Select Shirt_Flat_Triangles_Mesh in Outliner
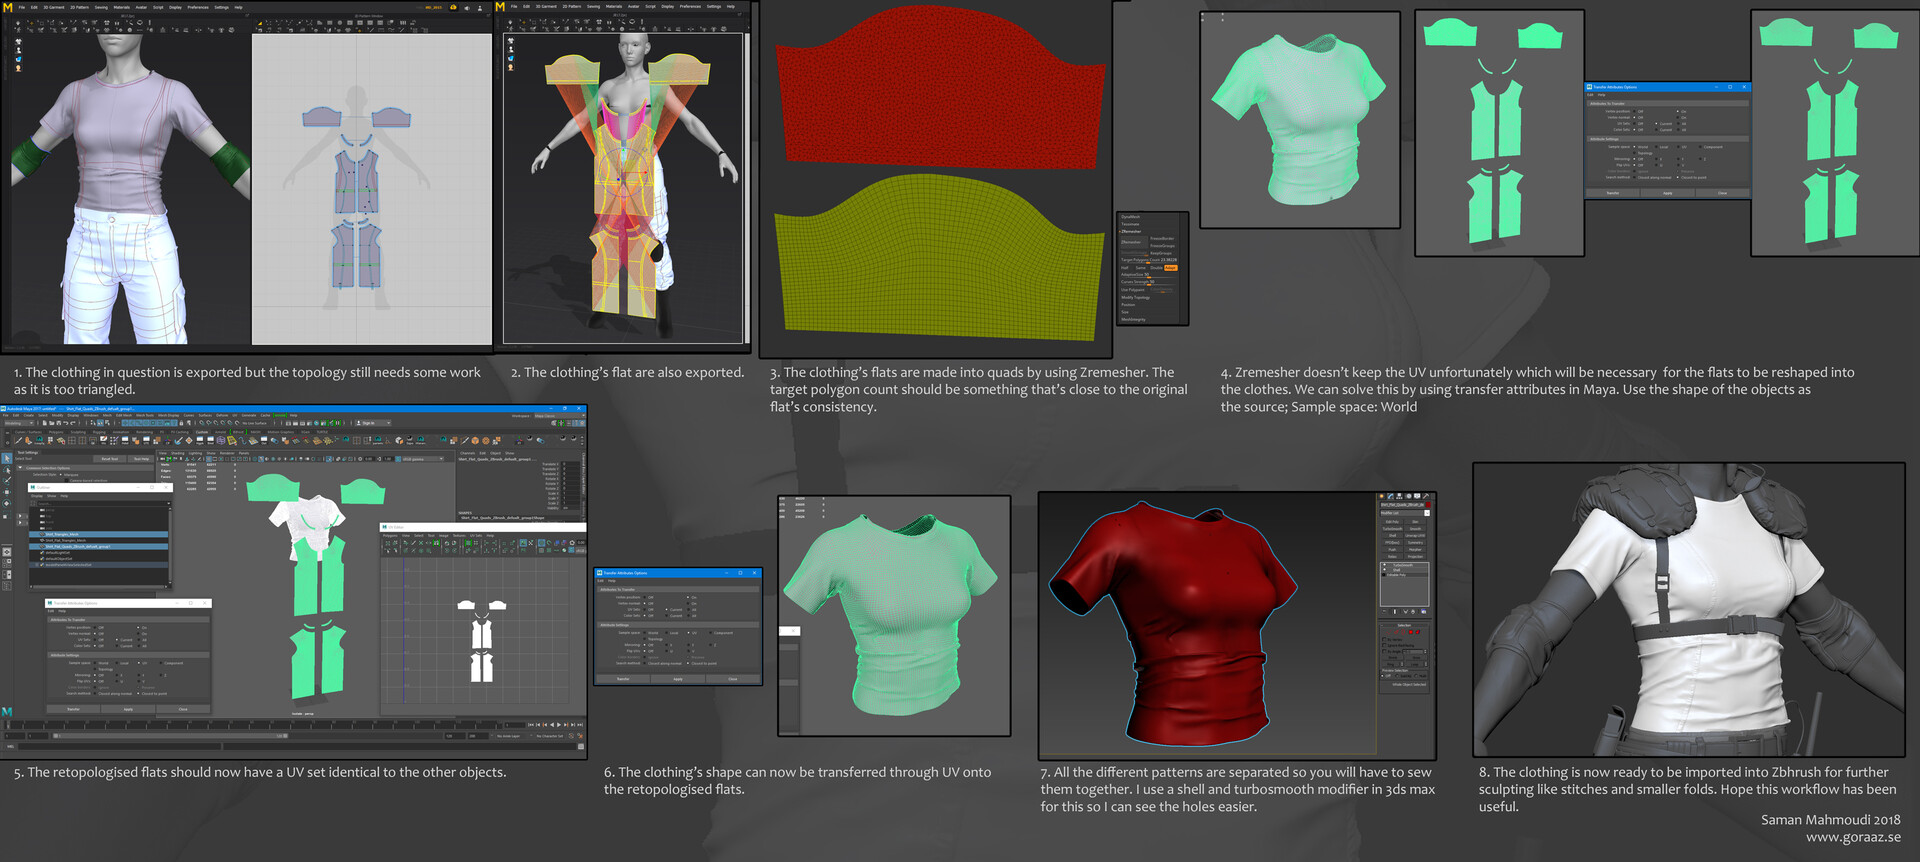Viewport: 1920px width, 862px height. 98,540
